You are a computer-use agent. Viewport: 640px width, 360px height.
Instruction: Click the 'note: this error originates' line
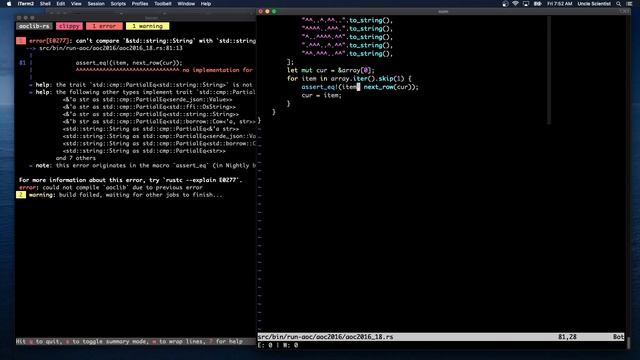tap(142, 166)
